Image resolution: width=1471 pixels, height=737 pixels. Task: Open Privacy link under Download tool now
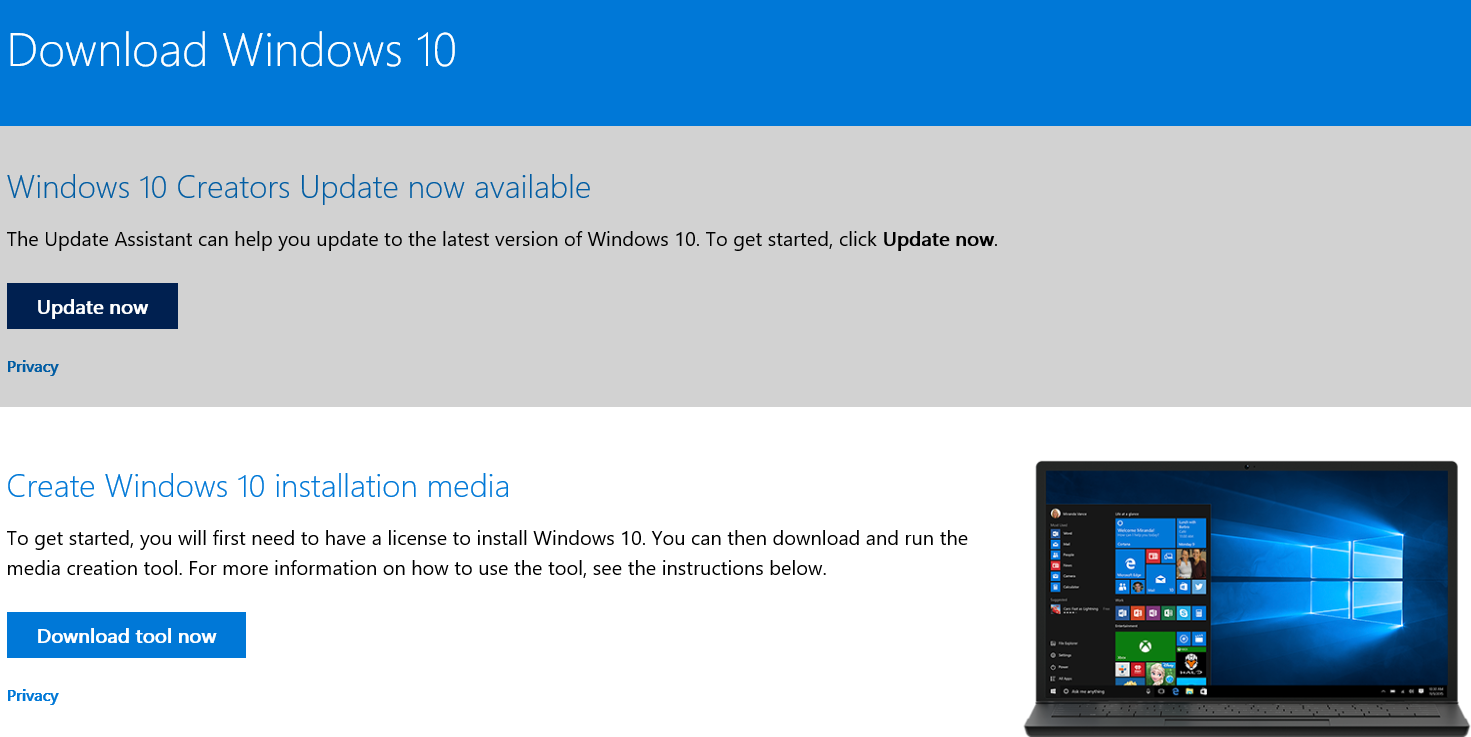pyautogui.click(x=33, y=696)
